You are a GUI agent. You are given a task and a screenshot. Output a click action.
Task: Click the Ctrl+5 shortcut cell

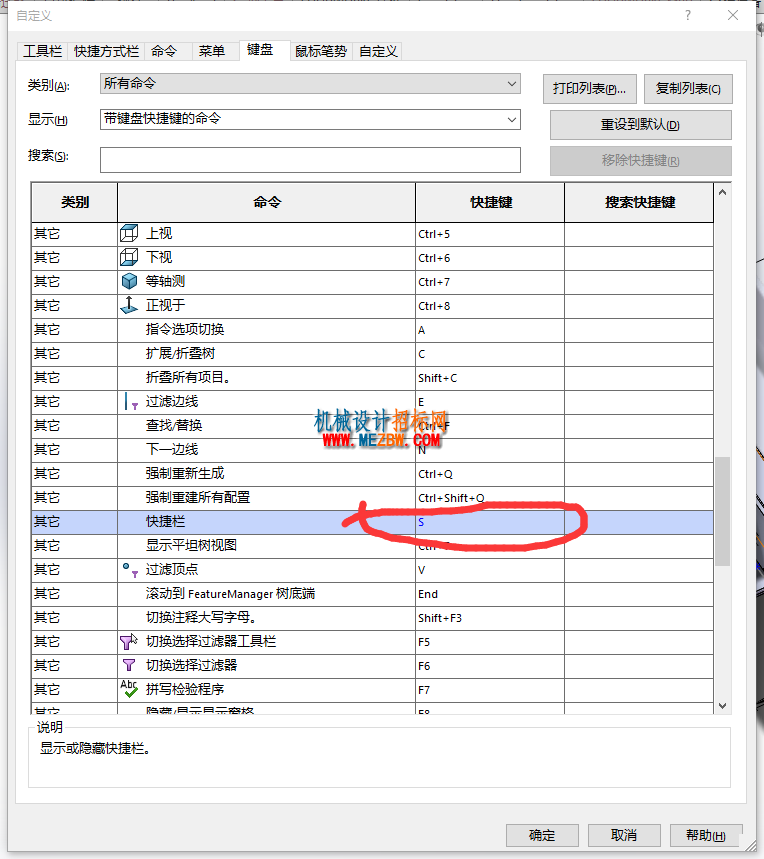[490, 234]
